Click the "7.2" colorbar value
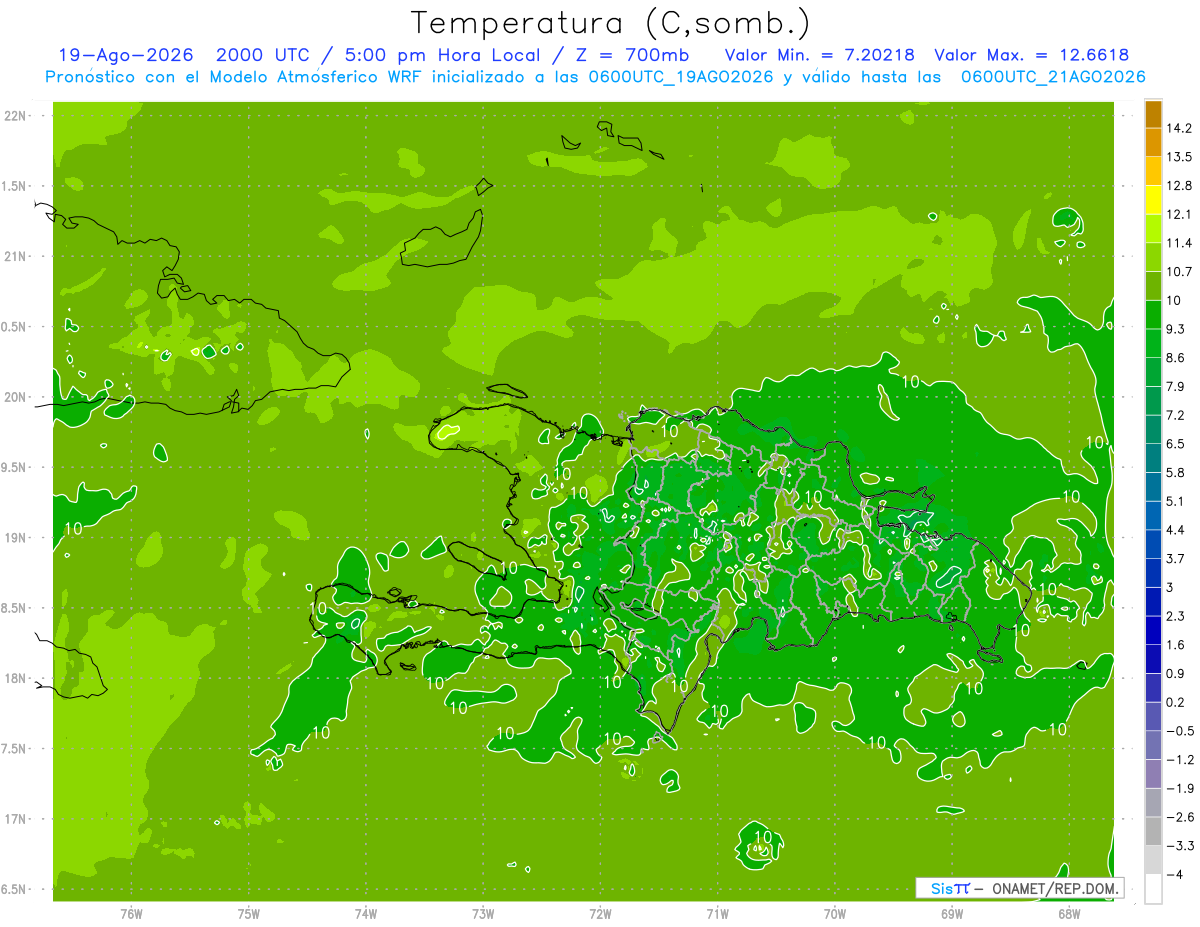1200x927 pixels. [1176, 415]
